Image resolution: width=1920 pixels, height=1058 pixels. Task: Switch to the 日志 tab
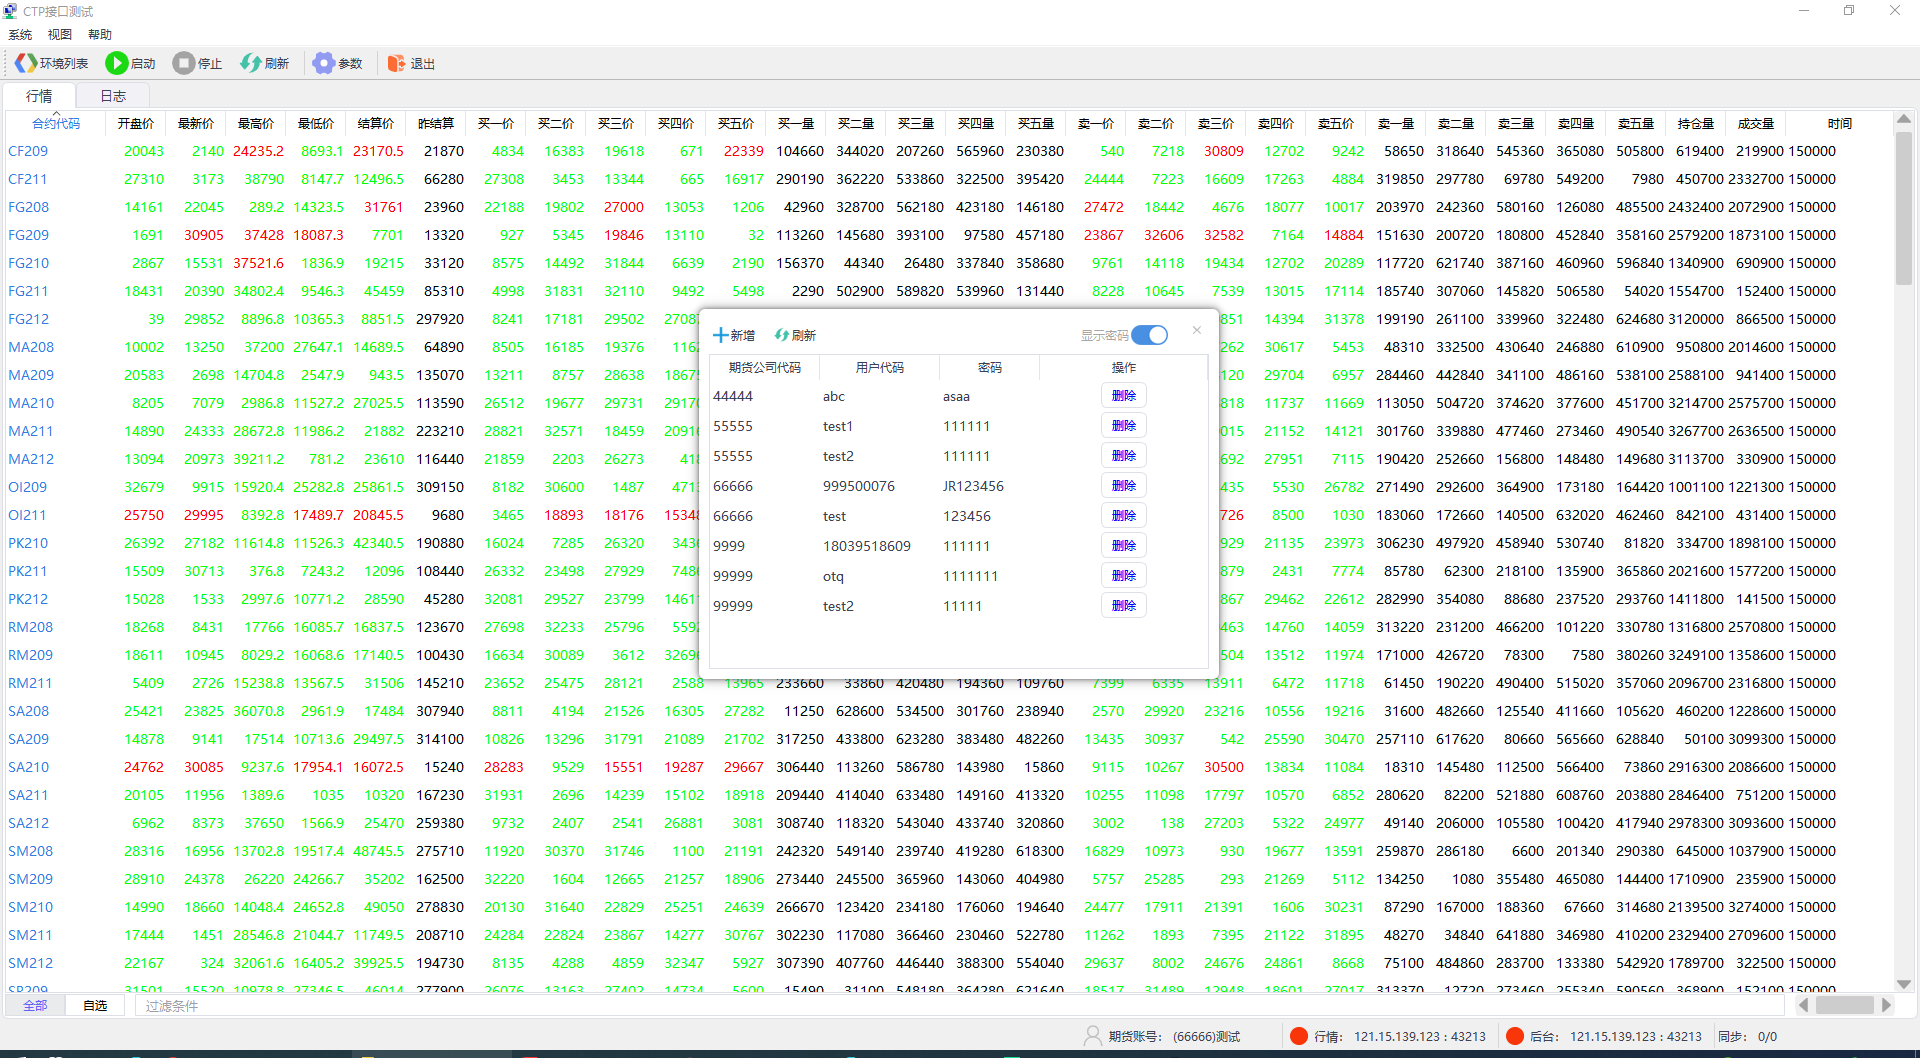coord(113,96)
